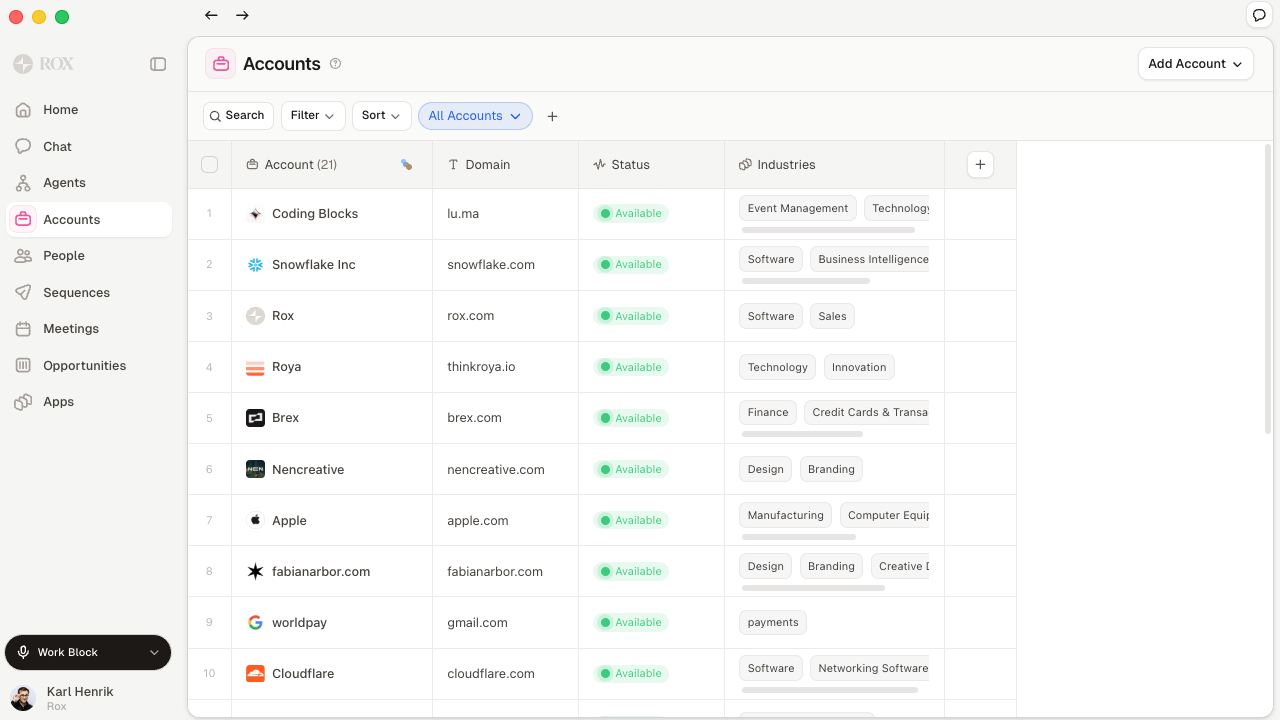
Task: Open the Home page
Action: (89, 110)
